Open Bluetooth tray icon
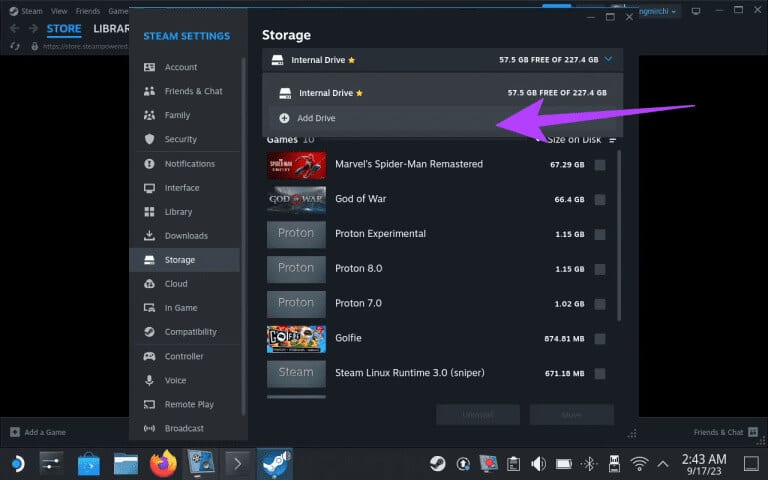 point(589,463)
